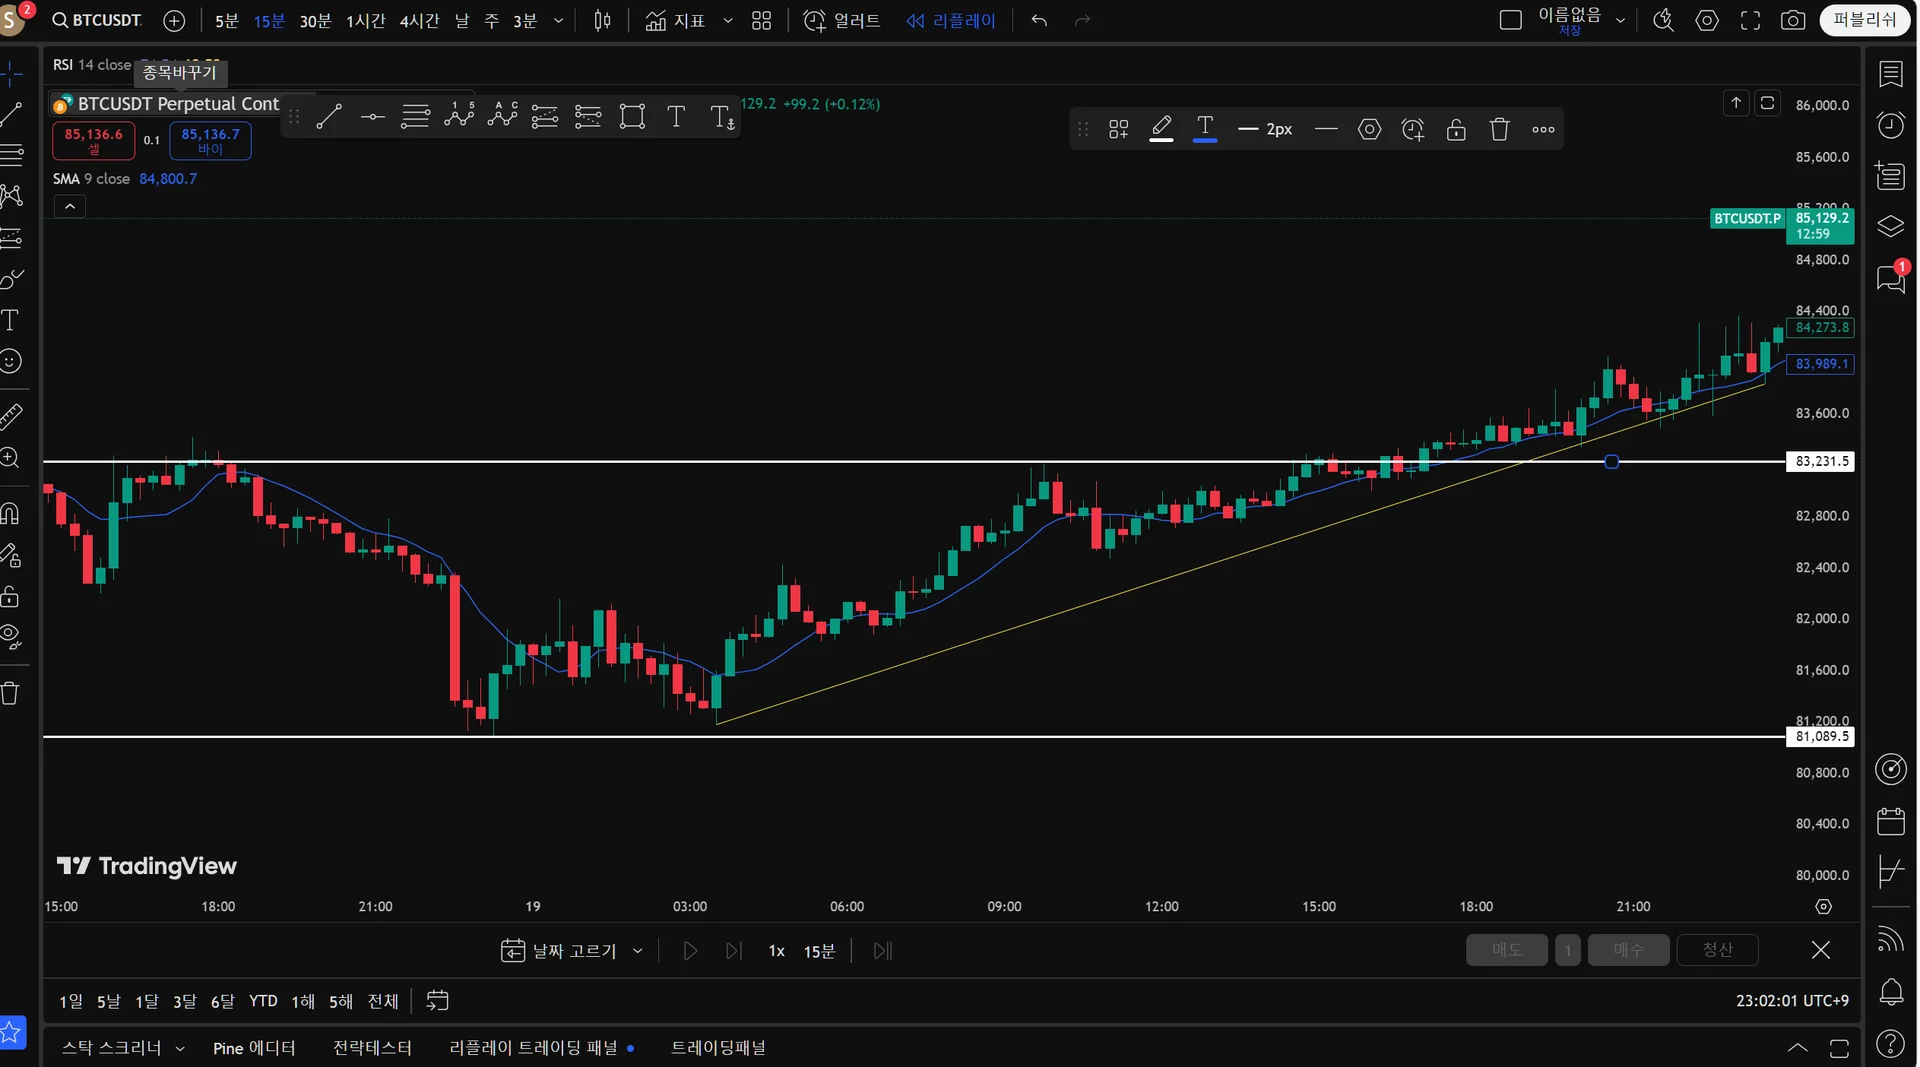The height and width of the screenshot is (1067, 1920).
Task: Open the Pine 에디터 tab
Action: pyautogui.click(x=254, y=1048)
